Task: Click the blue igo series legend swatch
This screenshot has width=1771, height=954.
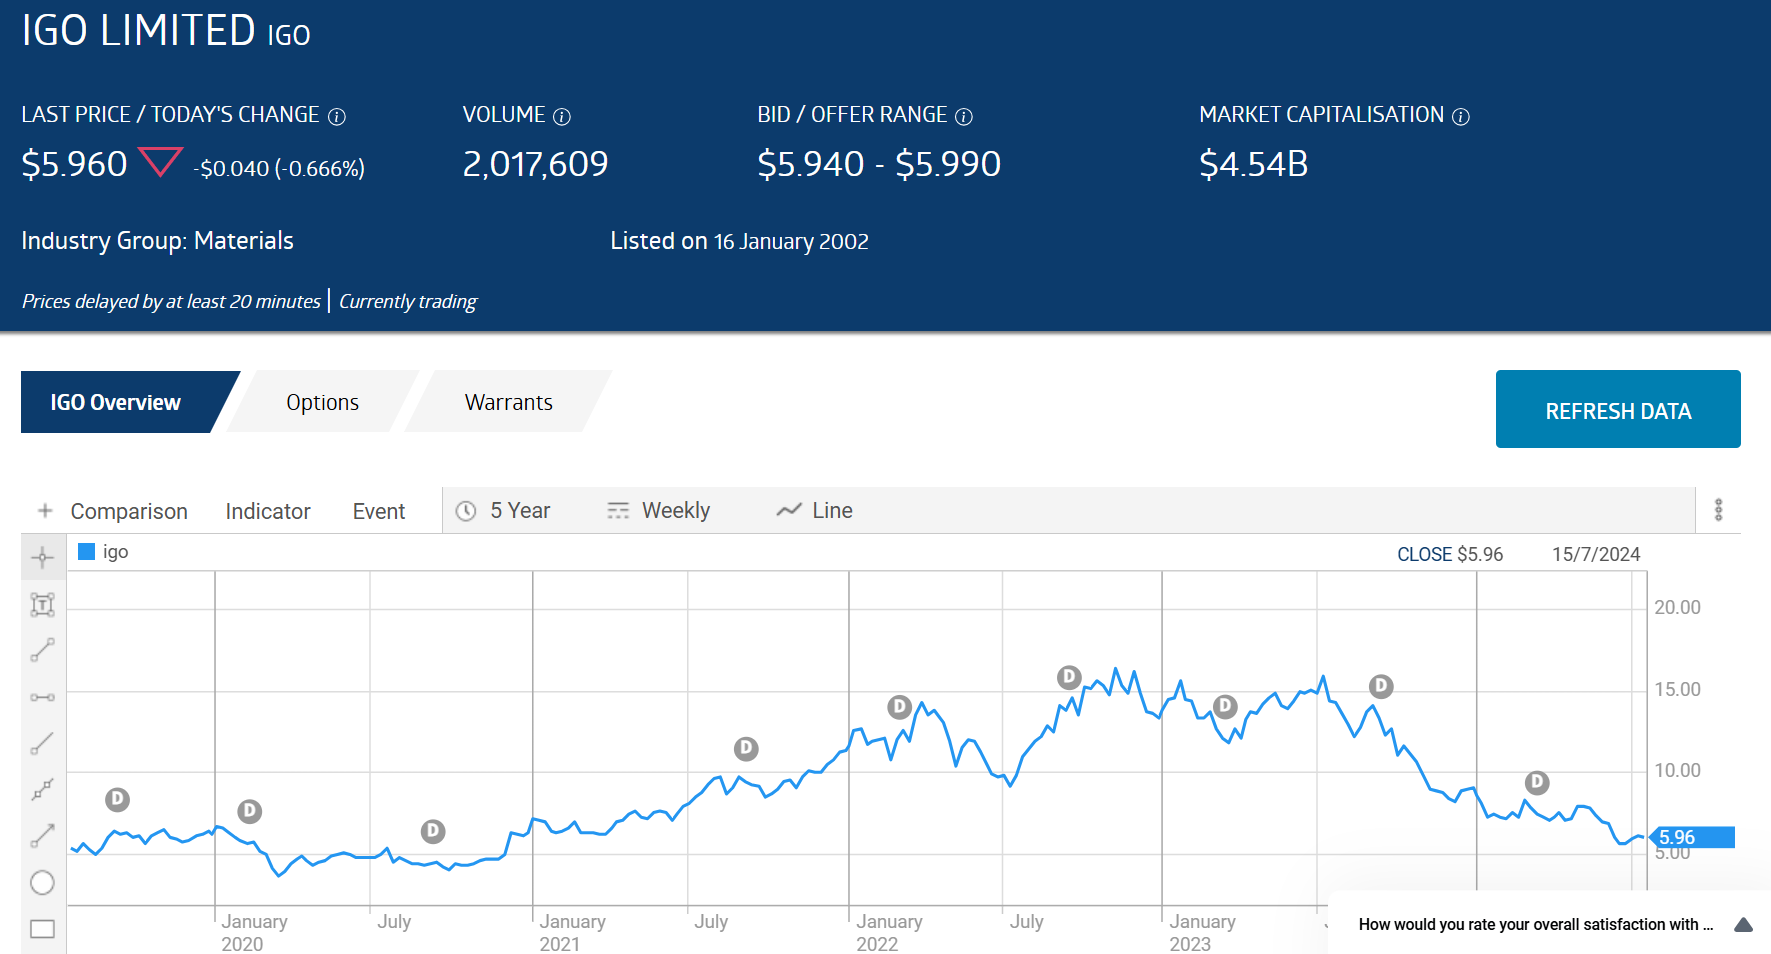Action: click(86, 551)
